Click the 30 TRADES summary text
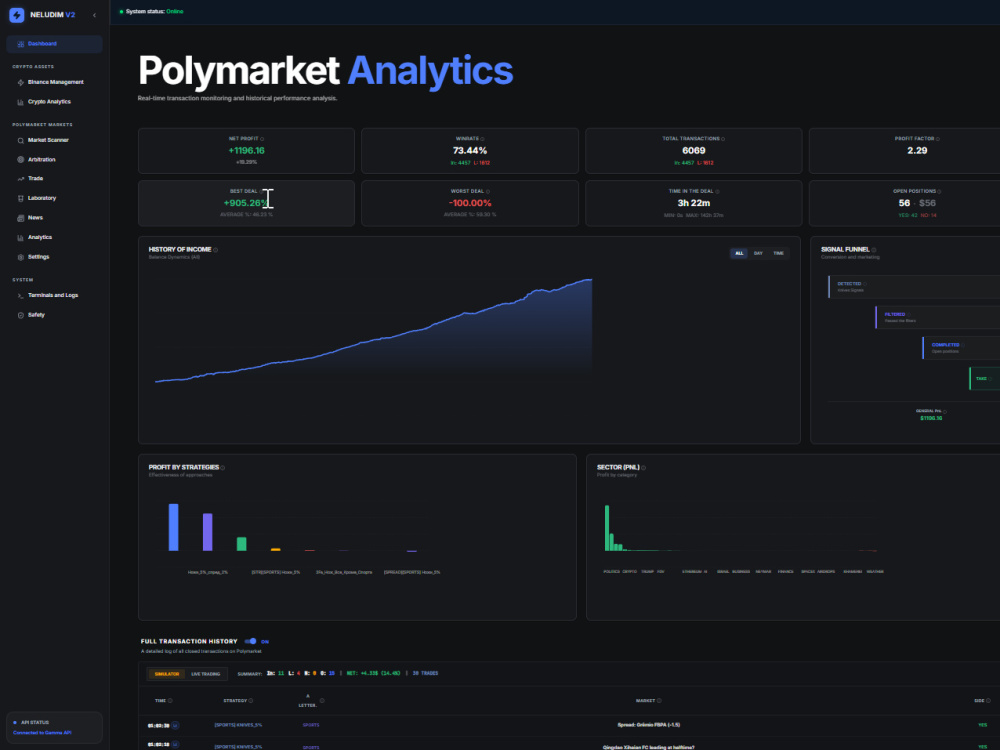 [x=425, y=673]
